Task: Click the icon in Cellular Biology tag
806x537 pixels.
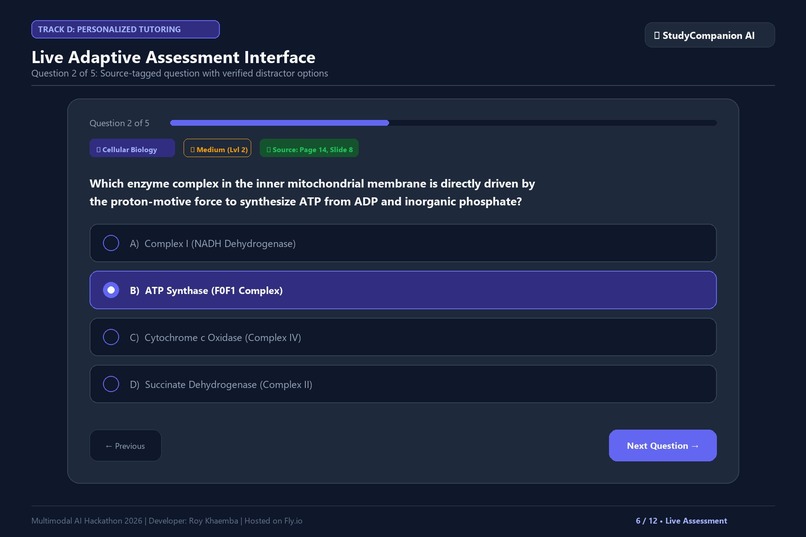Action: (98, 150)
